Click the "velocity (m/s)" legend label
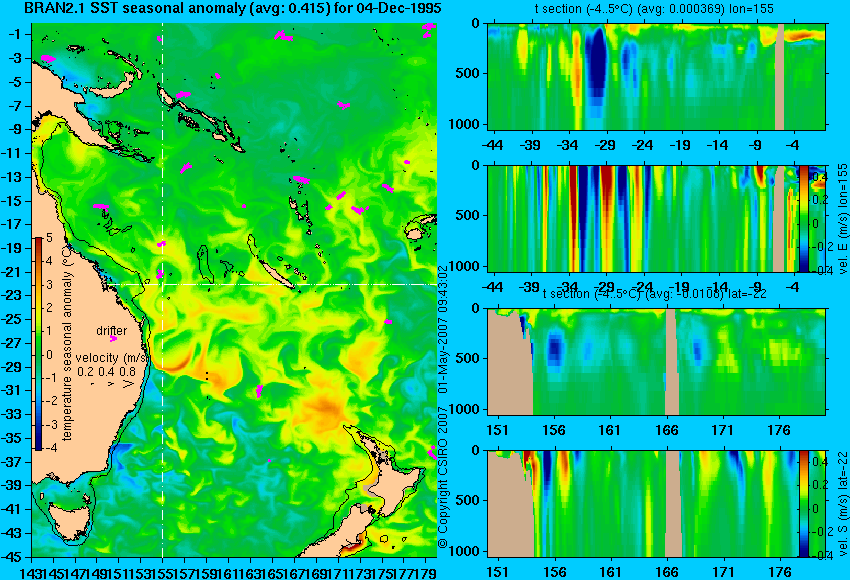The height and width of the screenshot is (580, 850). click(x=111, y=358)
